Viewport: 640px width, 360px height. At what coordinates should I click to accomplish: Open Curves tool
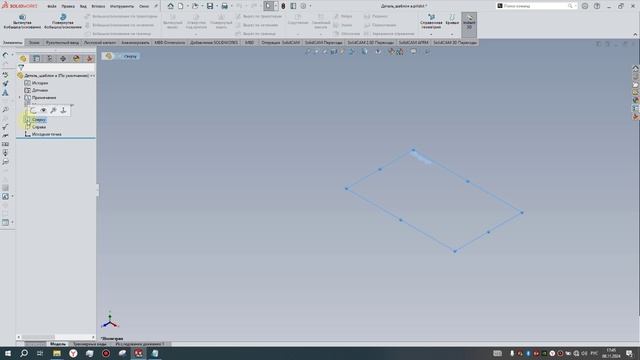(452, 19)
